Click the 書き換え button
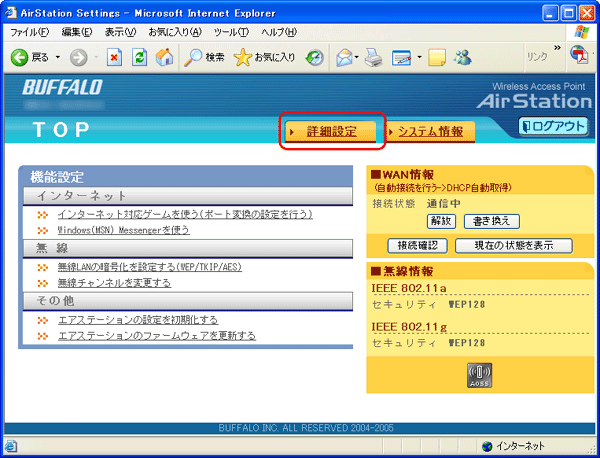The height and width of the screenshot is (458, 600). click(x=492, y=221)
